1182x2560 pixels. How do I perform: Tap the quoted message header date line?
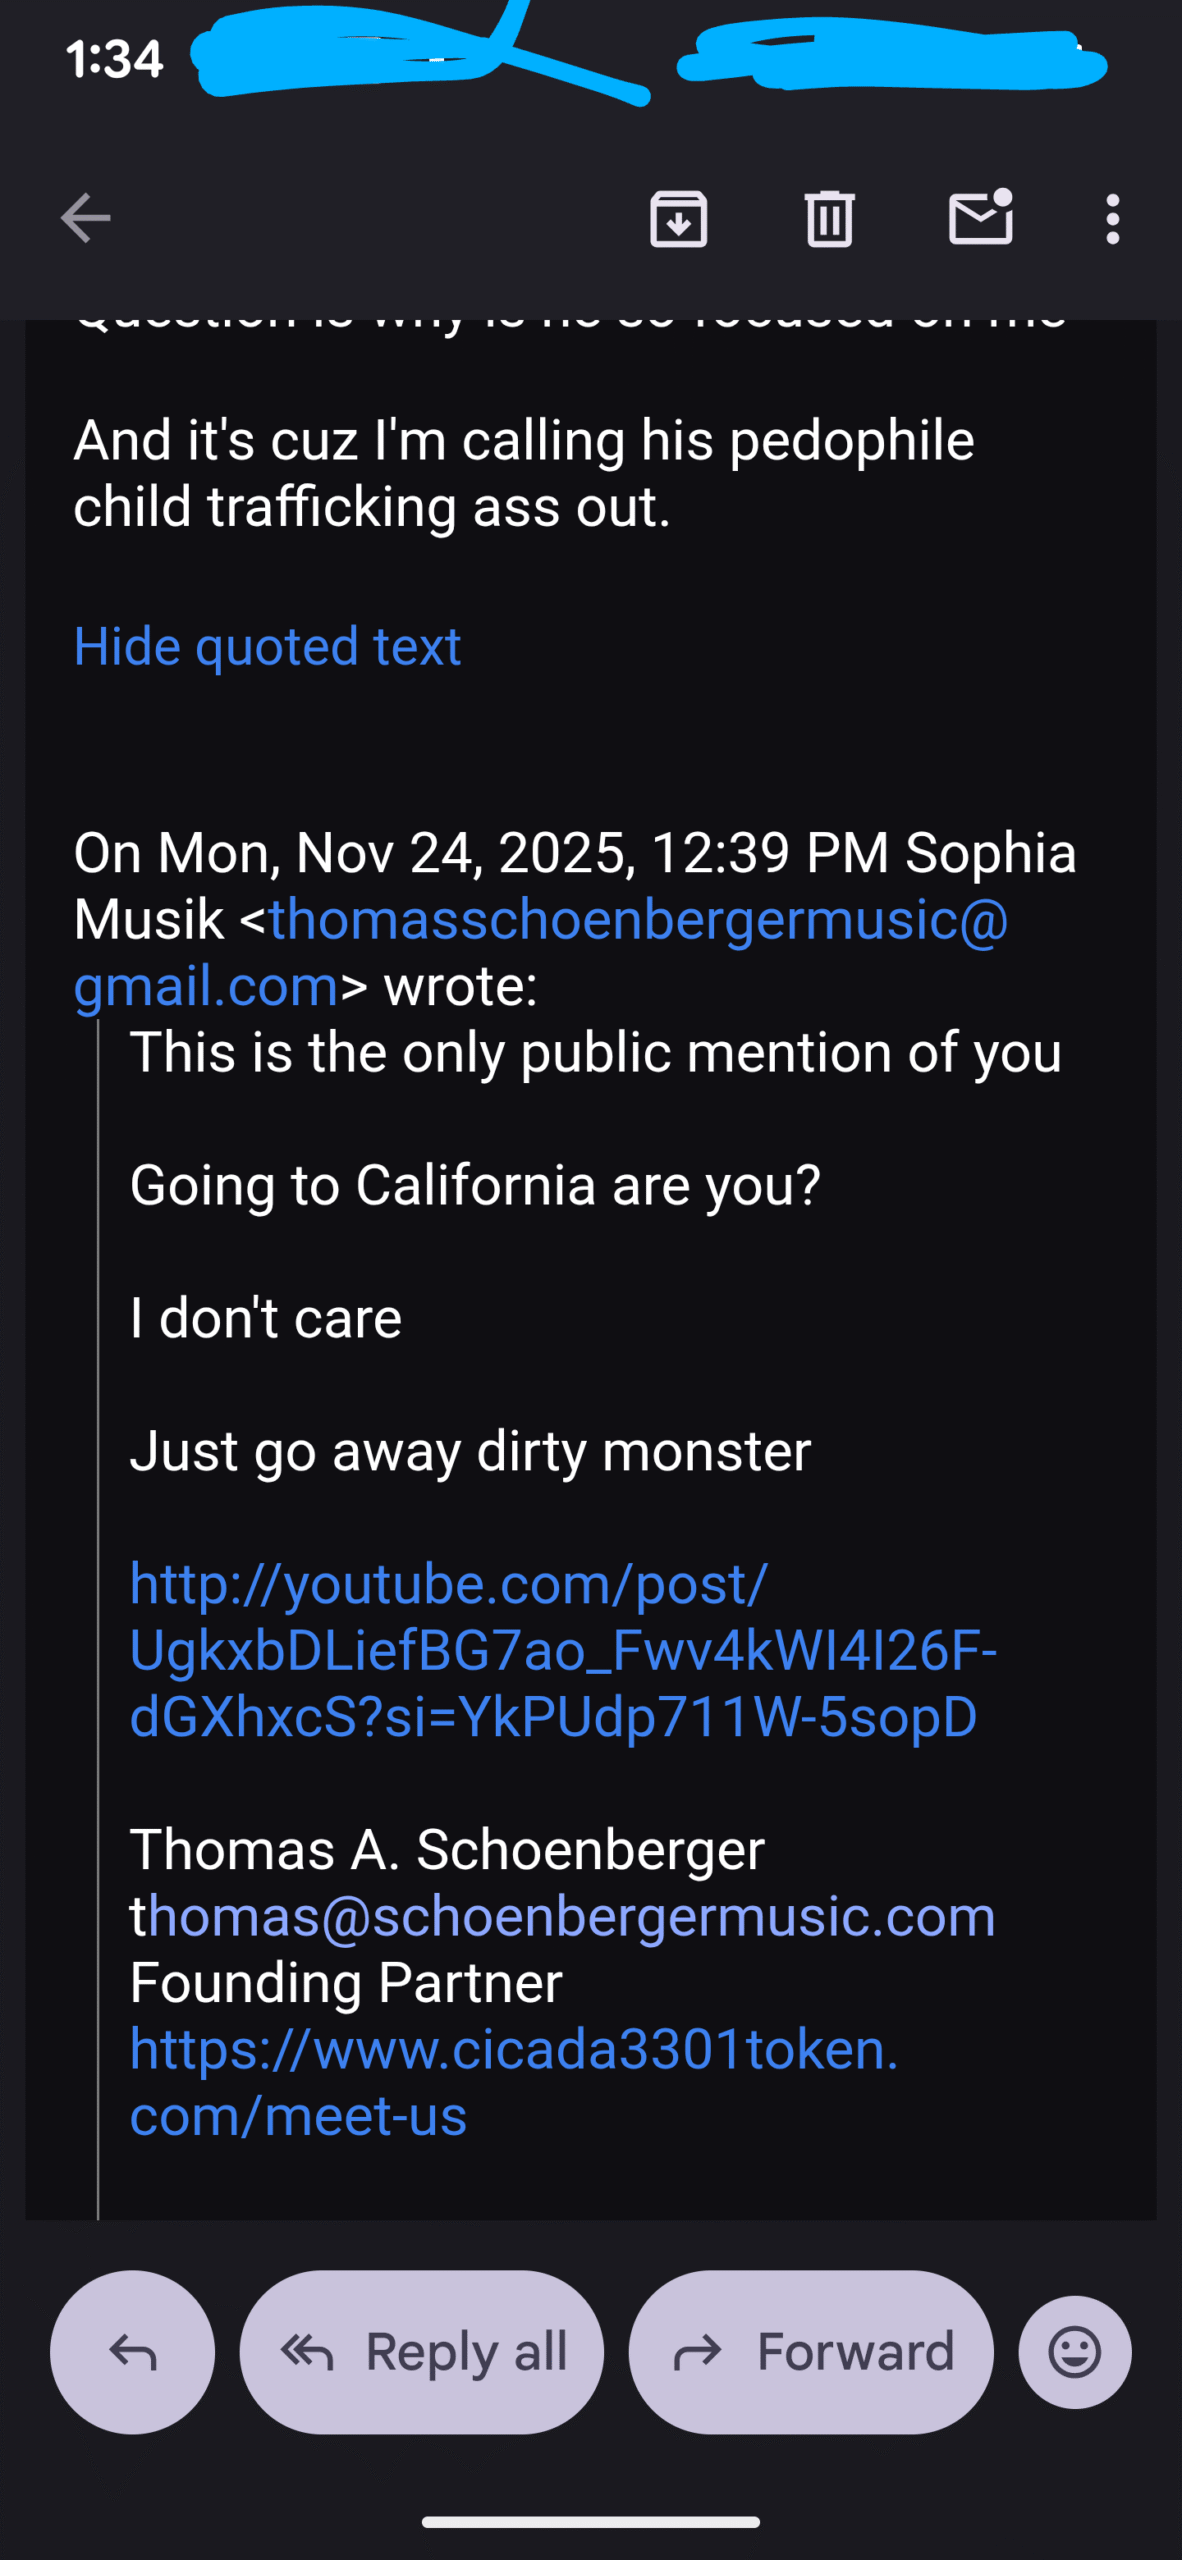(575, 854)
